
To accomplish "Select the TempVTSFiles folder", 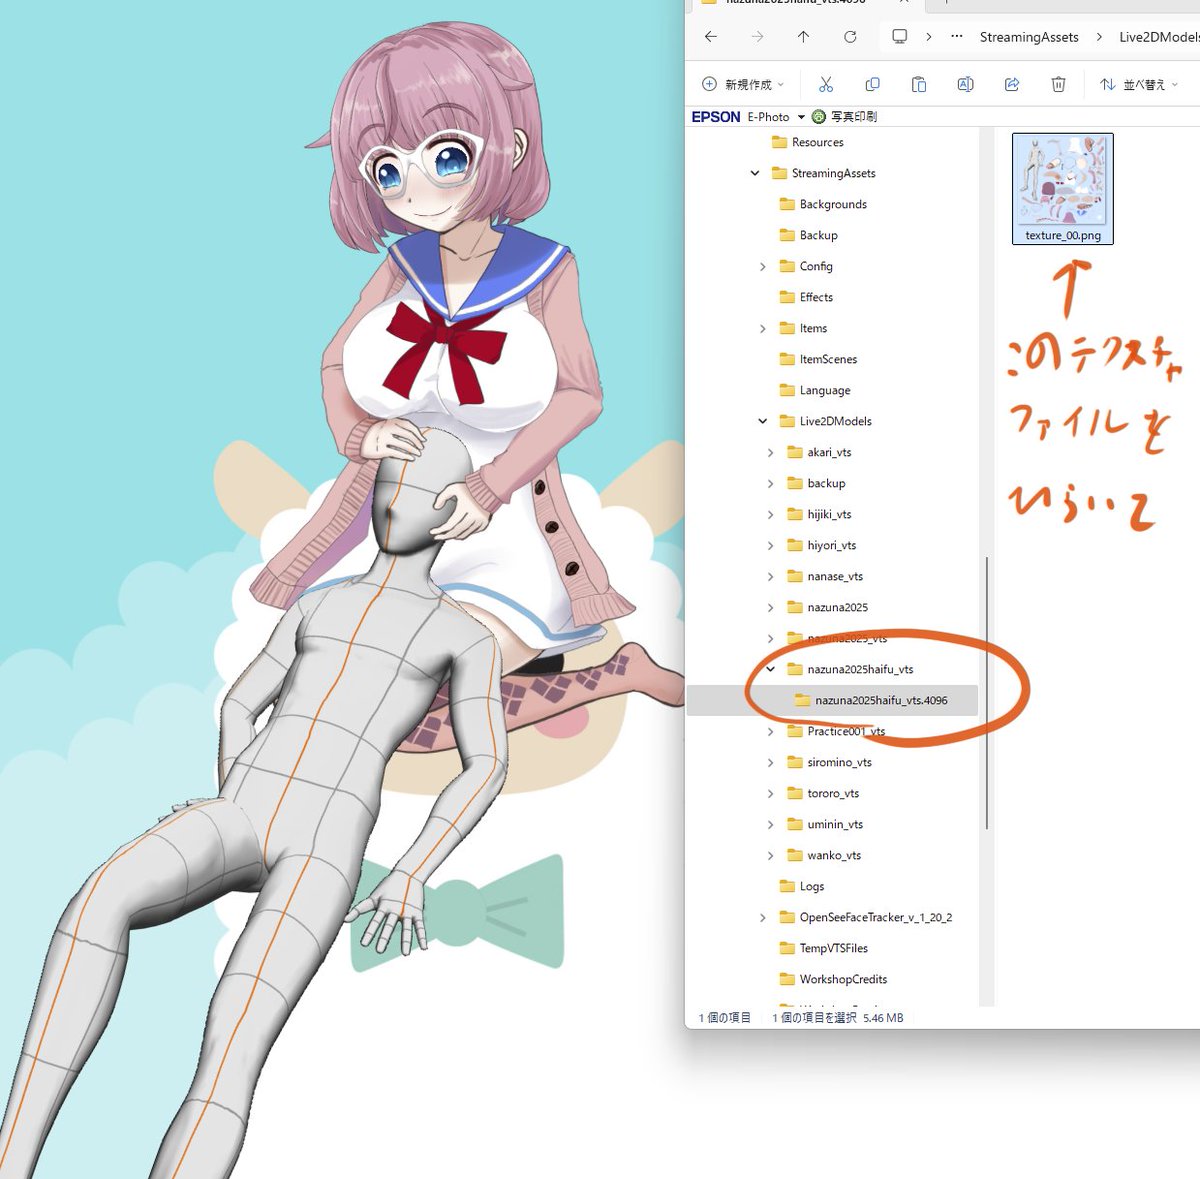I will pyautogui.click(x=823, y=948).
